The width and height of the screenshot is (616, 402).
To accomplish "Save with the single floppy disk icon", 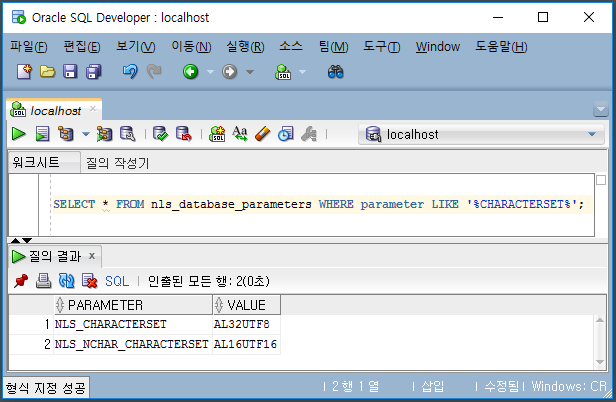I will coord(70,72).
